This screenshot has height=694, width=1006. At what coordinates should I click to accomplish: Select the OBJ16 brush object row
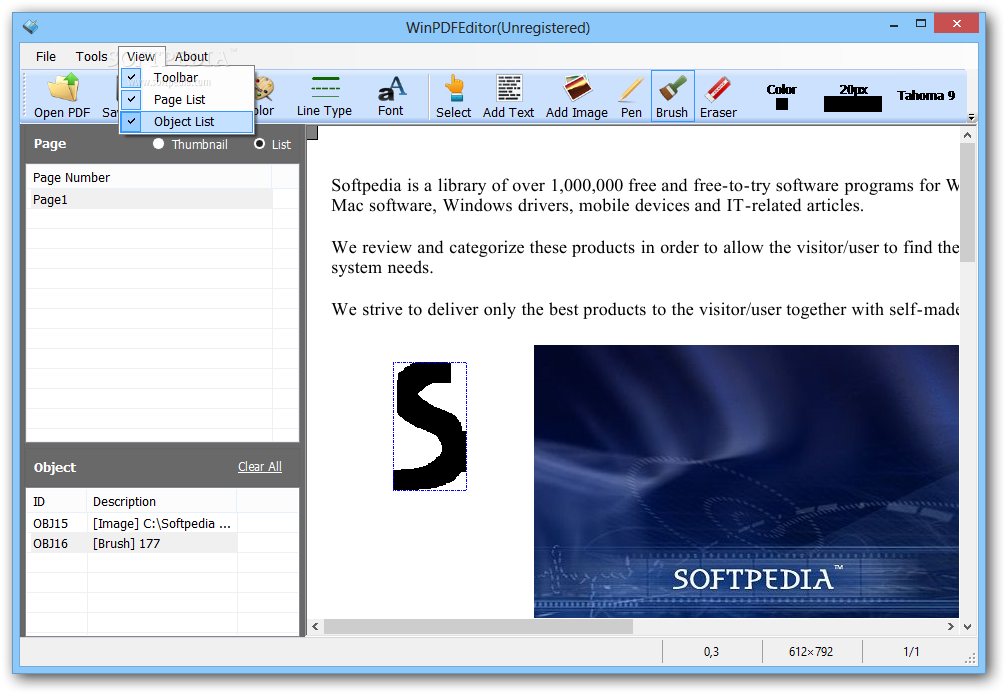(x=132, y=543)
